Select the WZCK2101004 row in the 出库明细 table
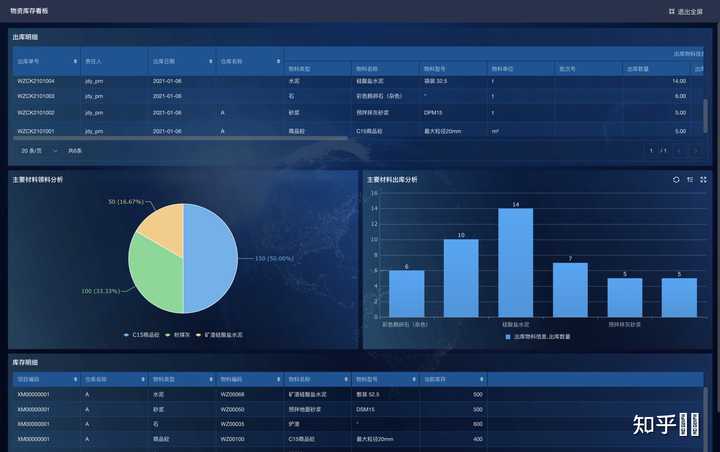 click(x=358, y=81)
